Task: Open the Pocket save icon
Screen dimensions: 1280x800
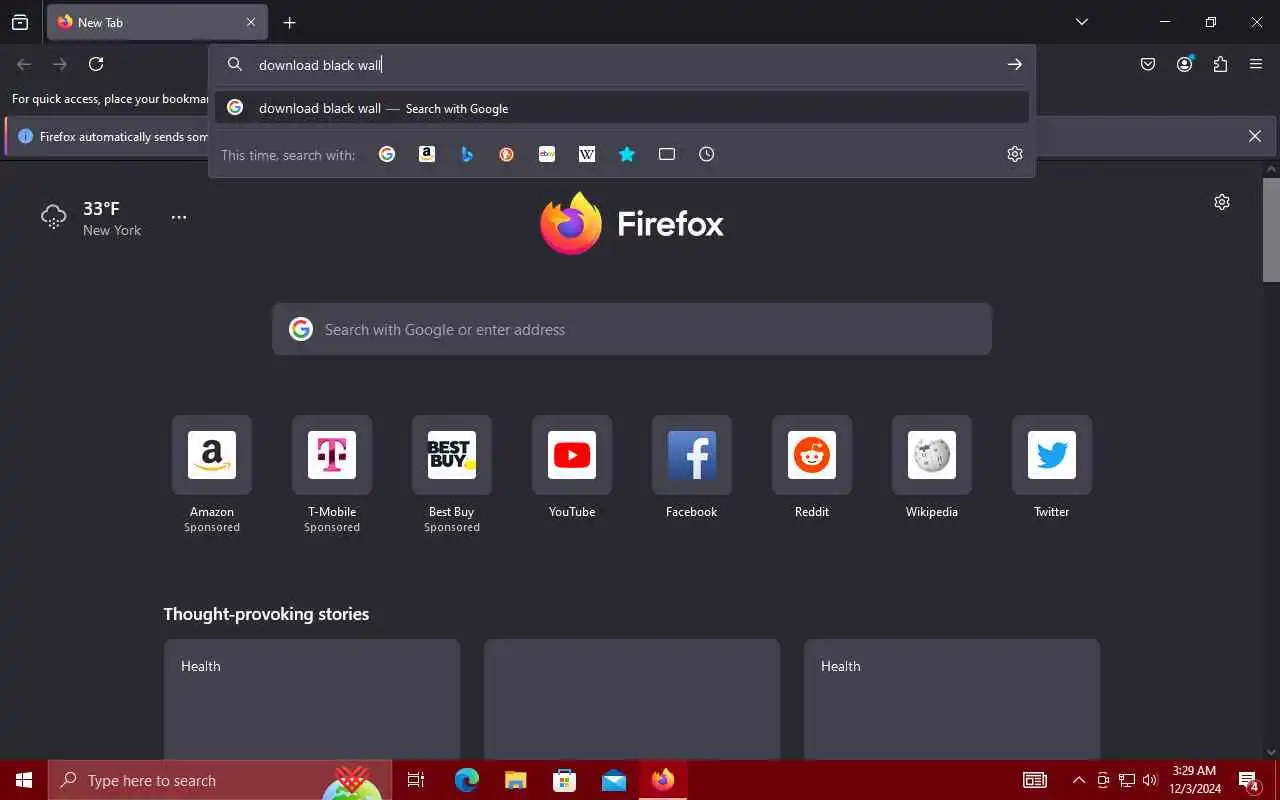Action: 1148,64
